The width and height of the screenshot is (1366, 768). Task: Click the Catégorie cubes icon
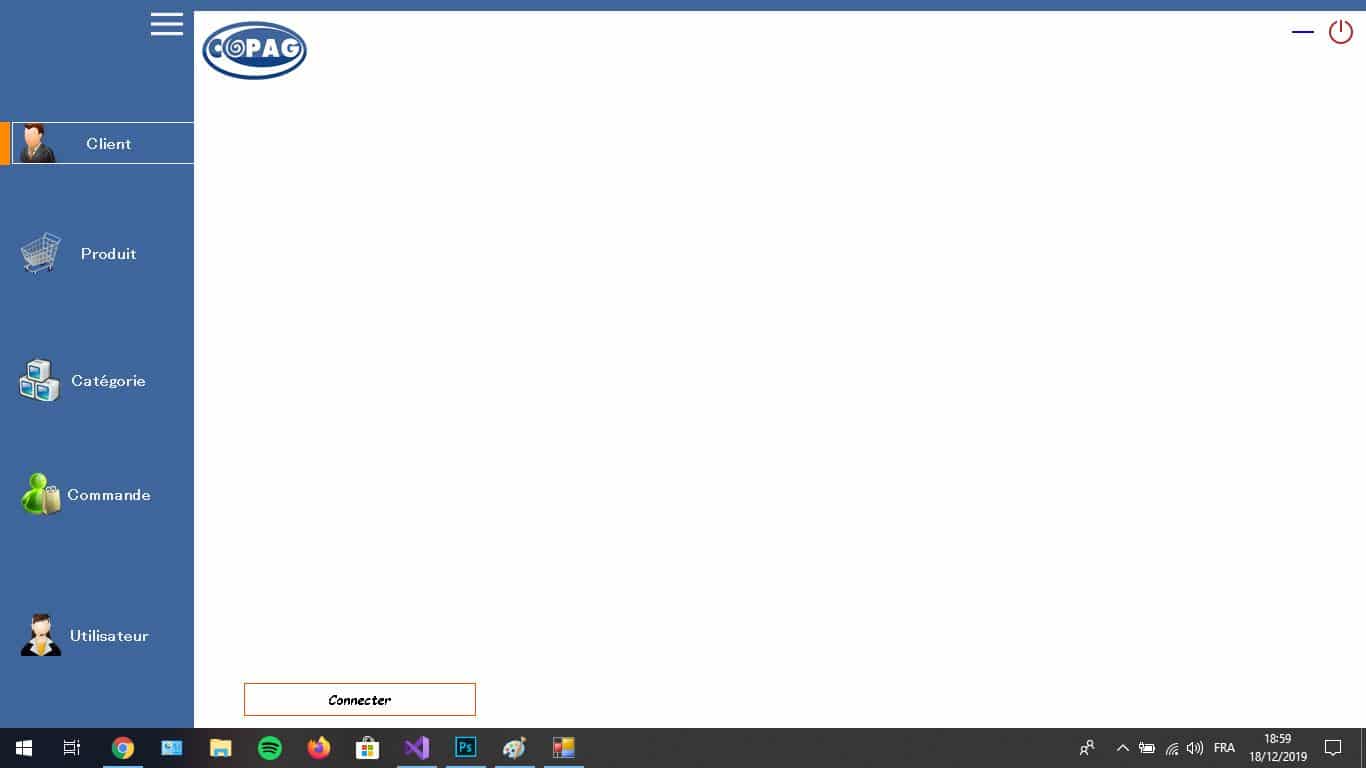tap(40, 381)
